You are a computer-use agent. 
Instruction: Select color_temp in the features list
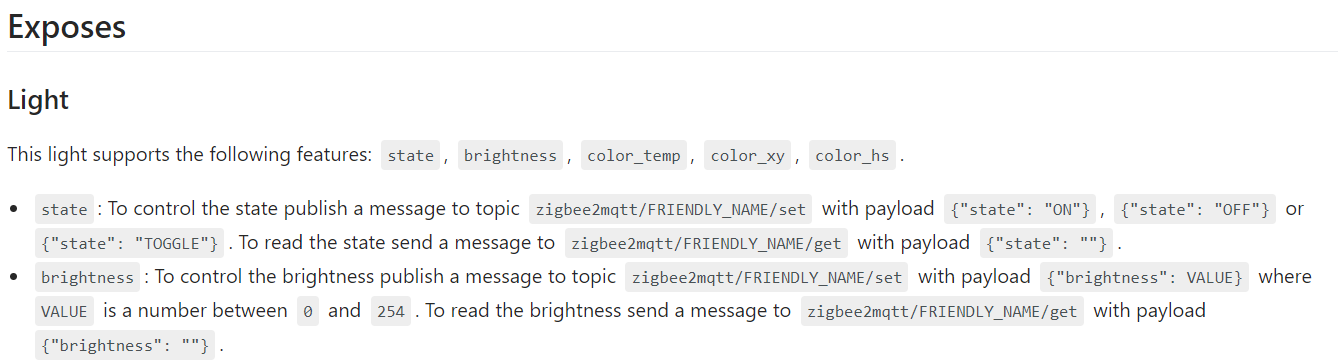point(634,155)
